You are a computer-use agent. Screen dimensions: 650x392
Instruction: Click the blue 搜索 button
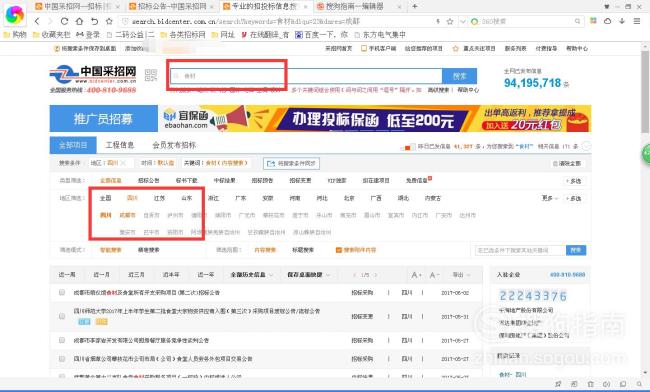[x=459, y=76]
